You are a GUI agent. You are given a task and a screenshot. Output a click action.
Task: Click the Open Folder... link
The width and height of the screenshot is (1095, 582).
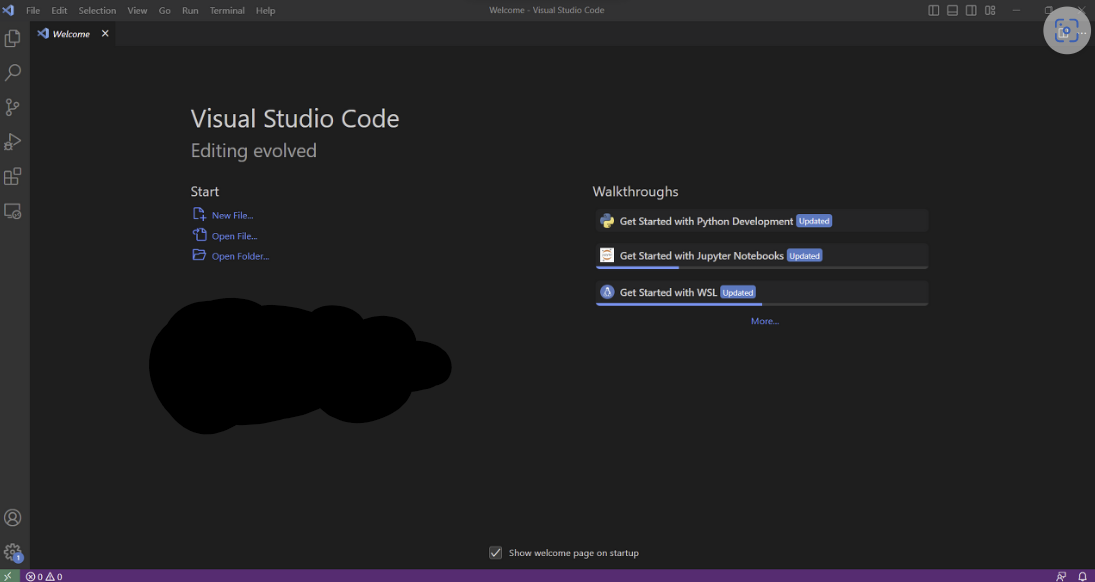point(240,256)
